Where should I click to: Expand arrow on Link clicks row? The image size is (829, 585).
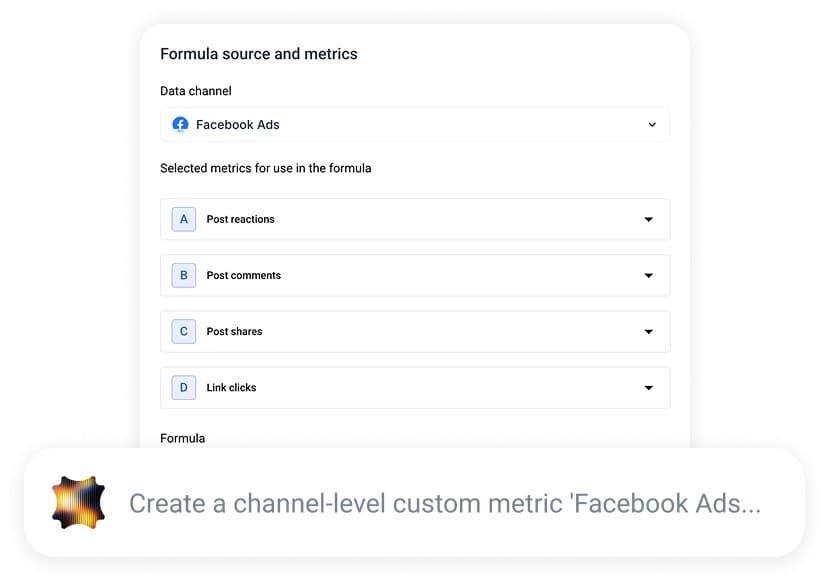pyautogui.click(x=648, y=388)
